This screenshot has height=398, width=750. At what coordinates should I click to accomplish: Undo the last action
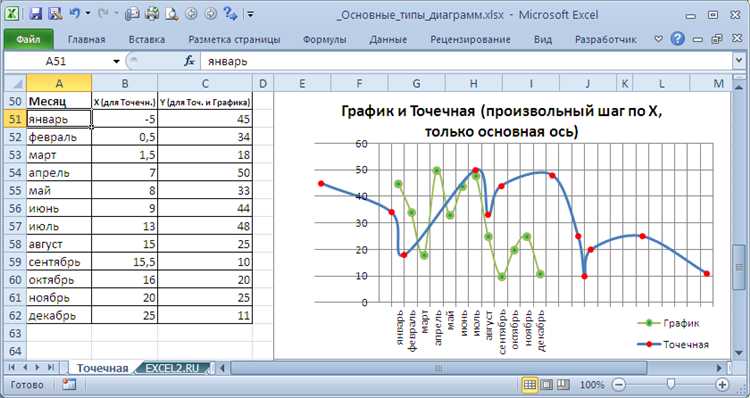75,14
